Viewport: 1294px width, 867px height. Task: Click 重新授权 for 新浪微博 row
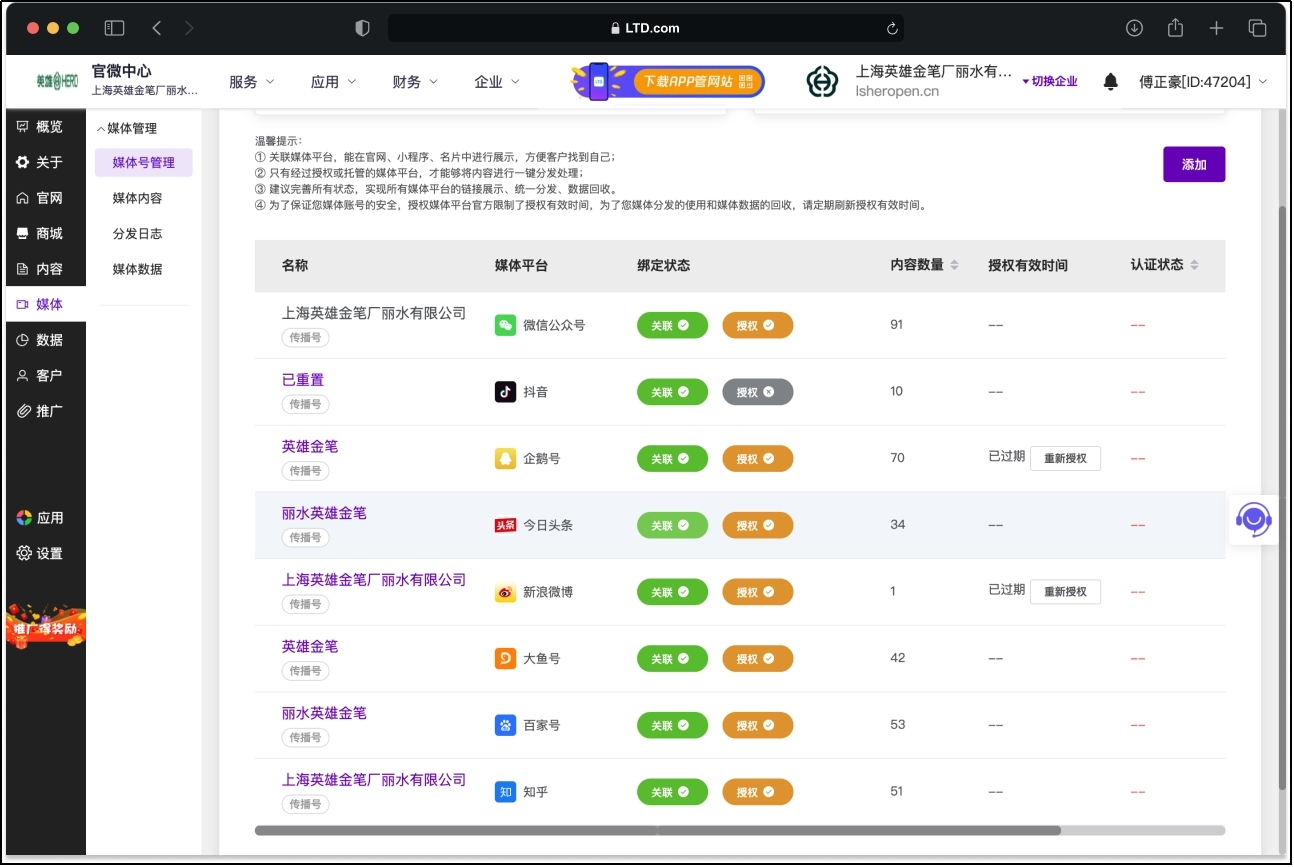1065,592
